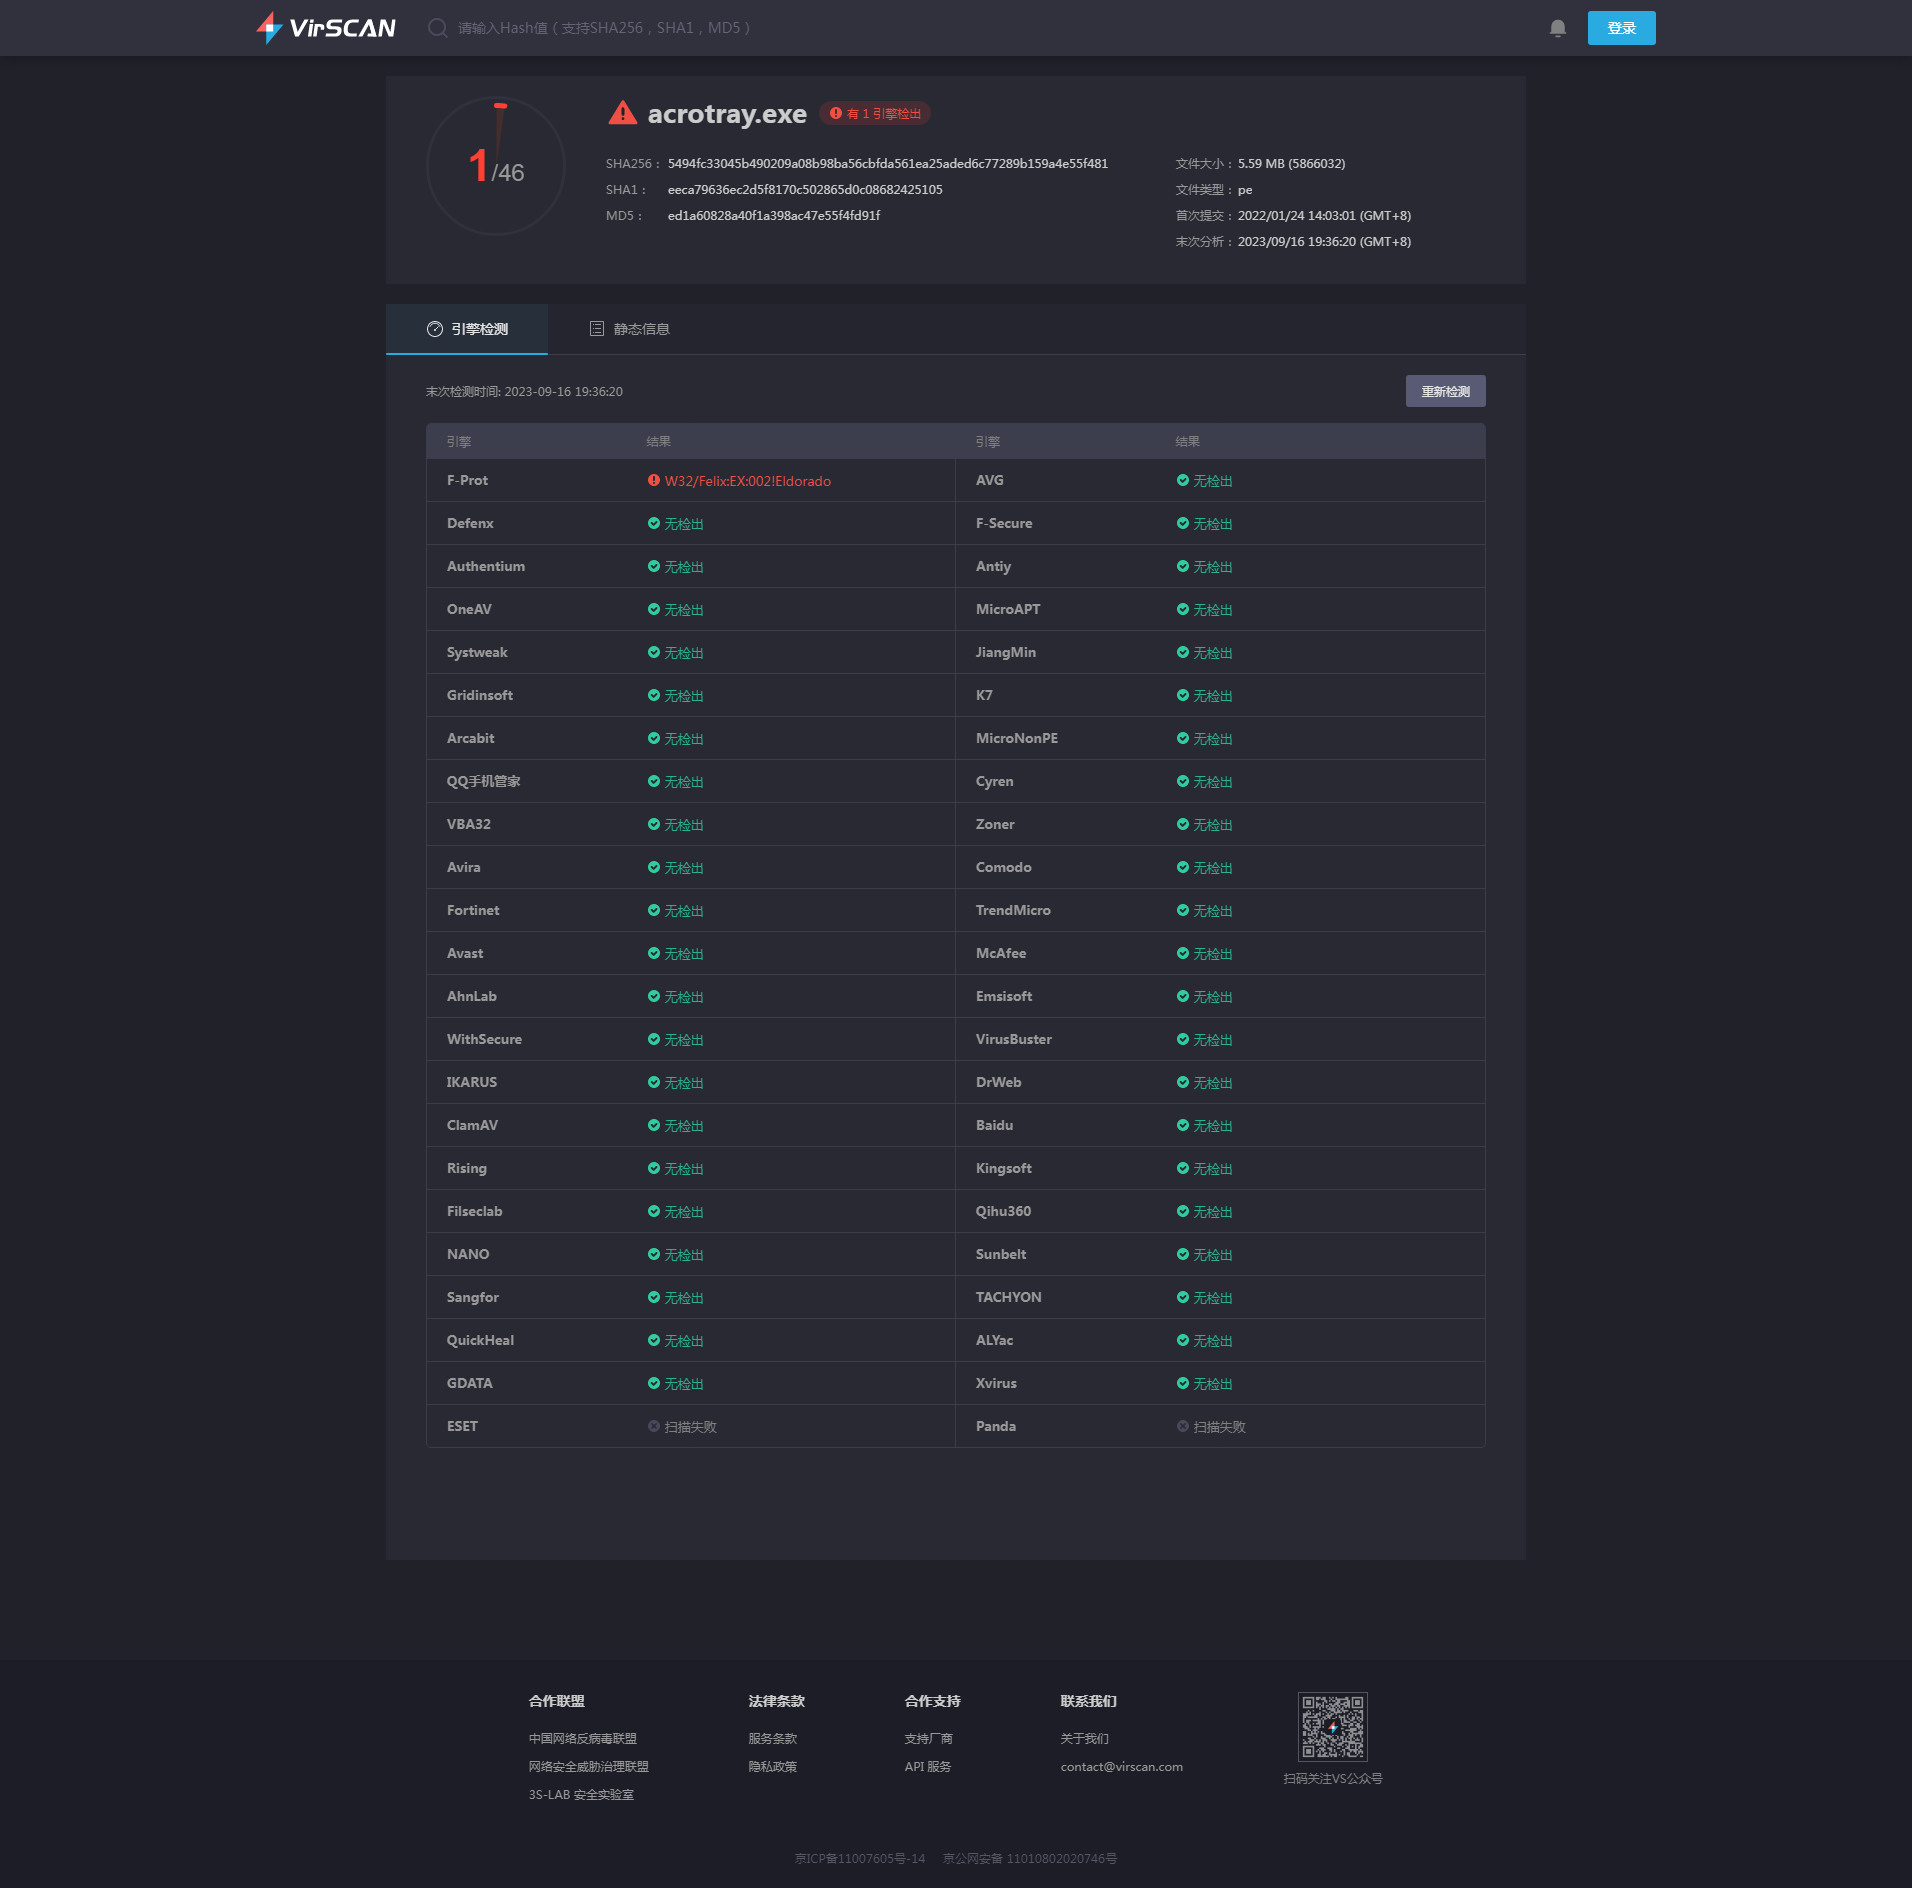This screenshot has width=1912, height=1888.
Task: Click the contact@virscan.com email link
Action: point(1121,1767)
